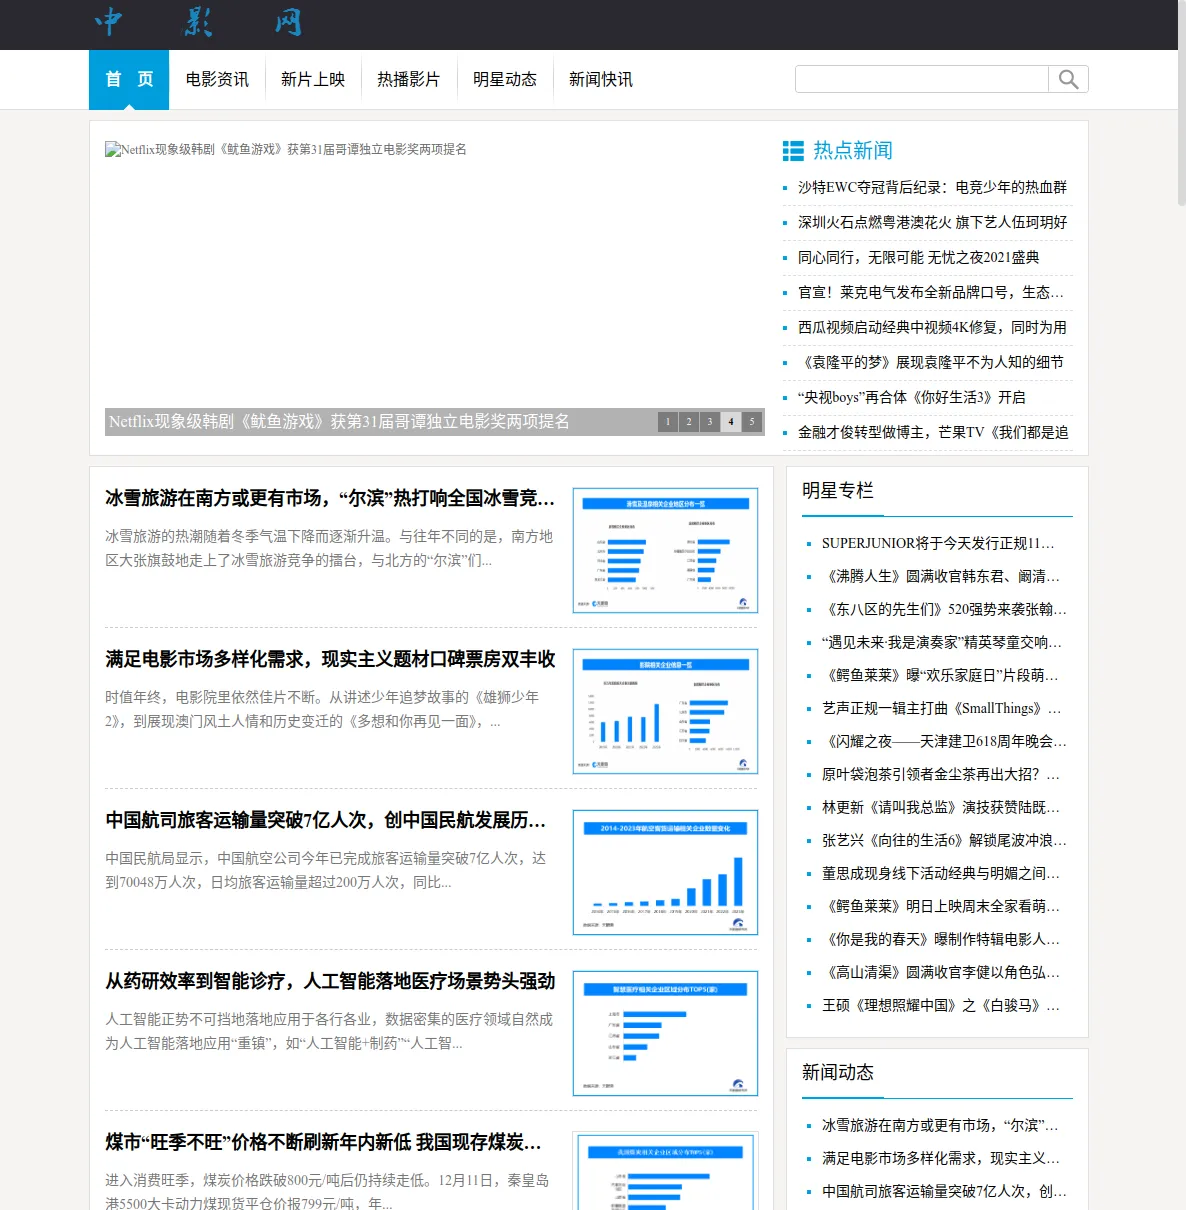Click the 热点新闻 list icon
Viewport: 1186px width, 1210px height.
point(793,151)
